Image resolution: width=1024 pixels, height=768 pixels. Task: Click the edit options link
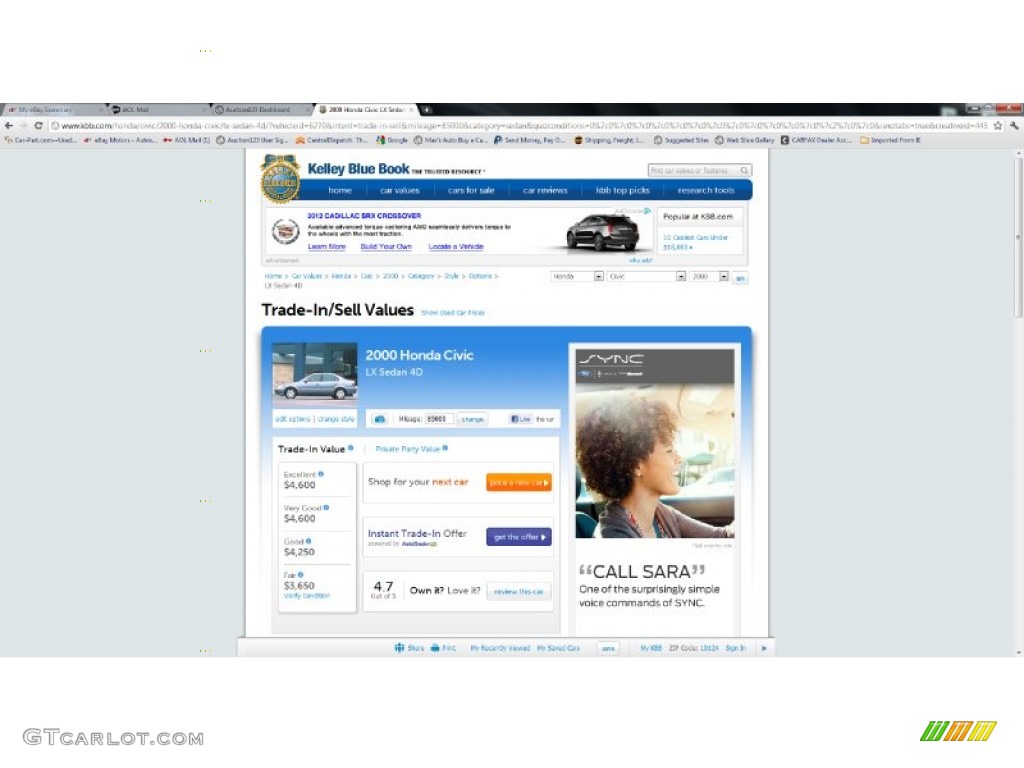(293, 419)
